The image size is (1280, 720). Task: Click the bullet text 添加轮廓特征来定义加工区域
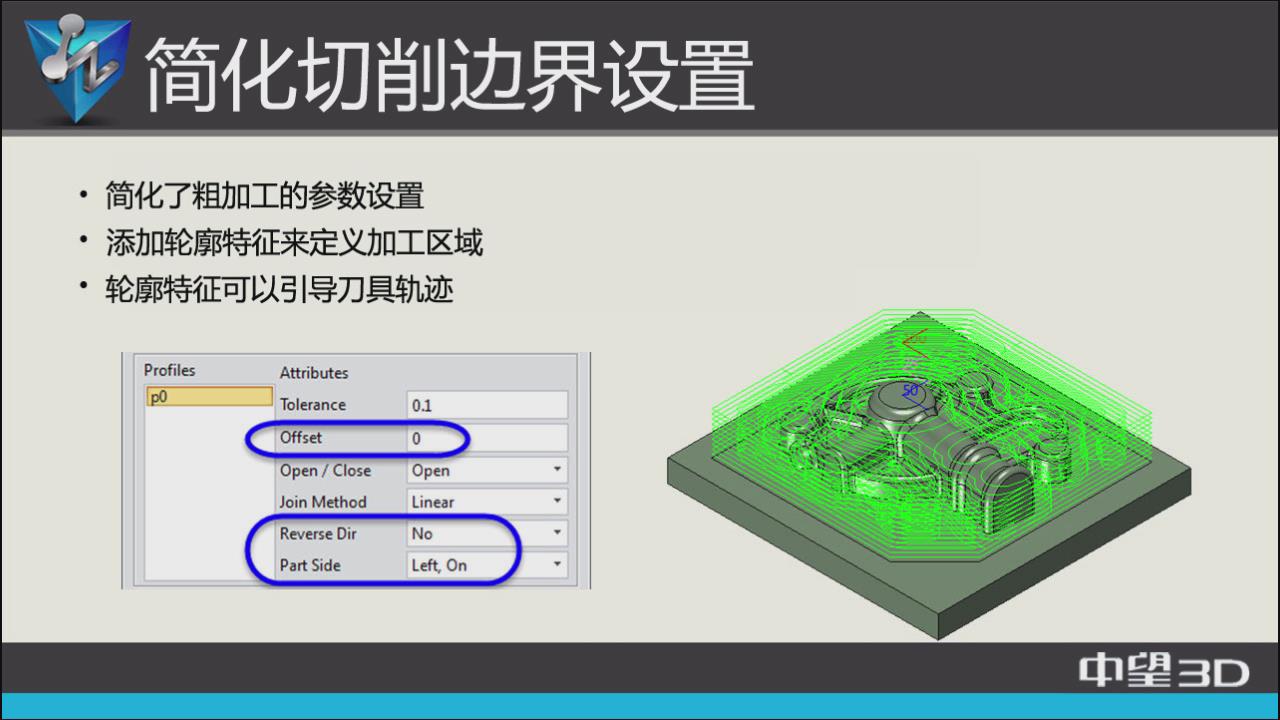(x=294, y=243)
